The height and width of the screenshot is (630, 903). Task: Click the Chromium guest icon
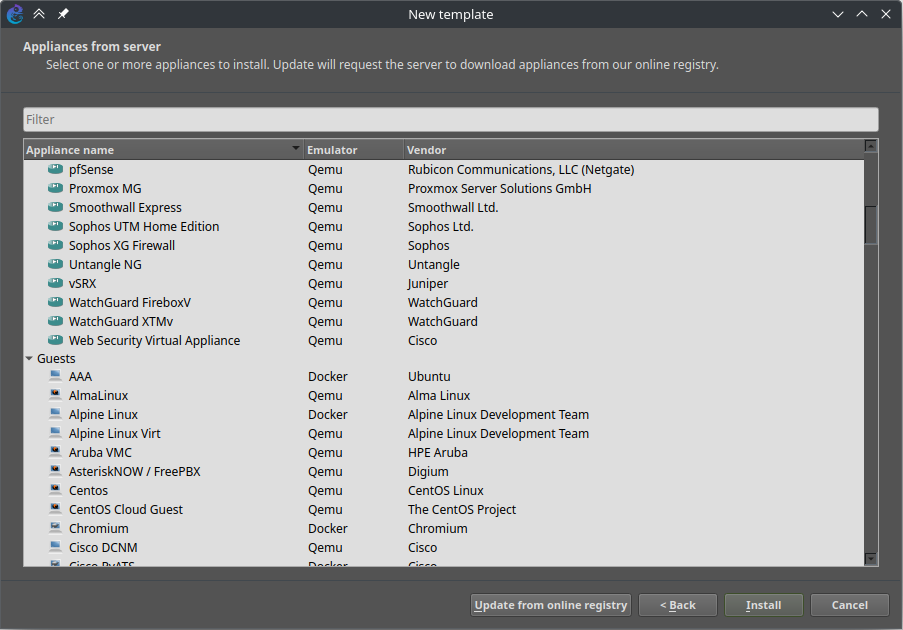tap(55, 528)
